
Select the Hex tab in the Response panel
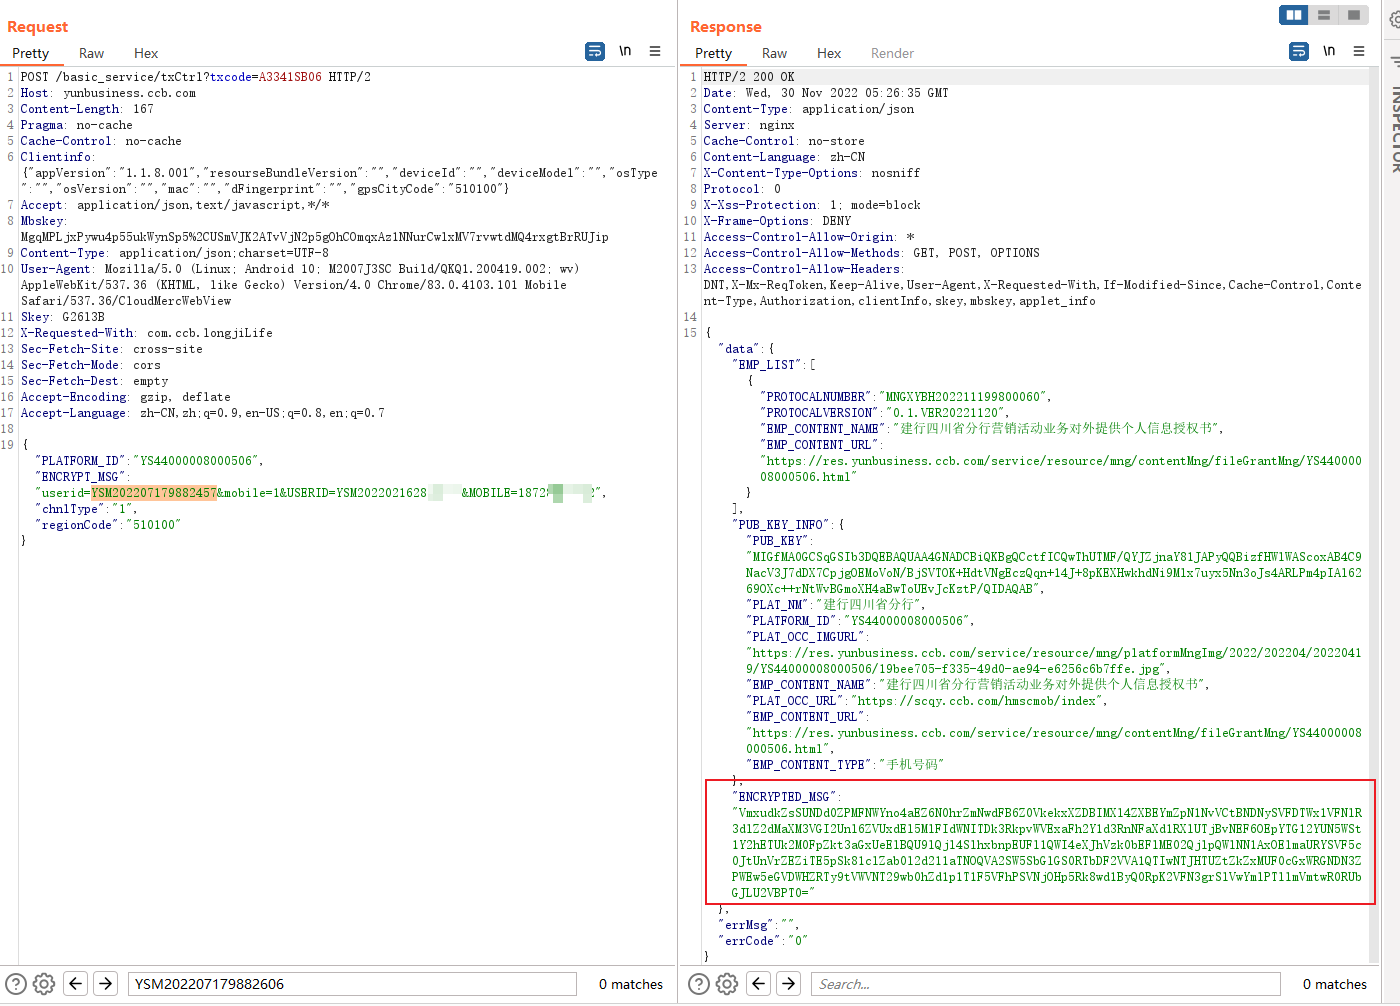[x=828, y=53]
